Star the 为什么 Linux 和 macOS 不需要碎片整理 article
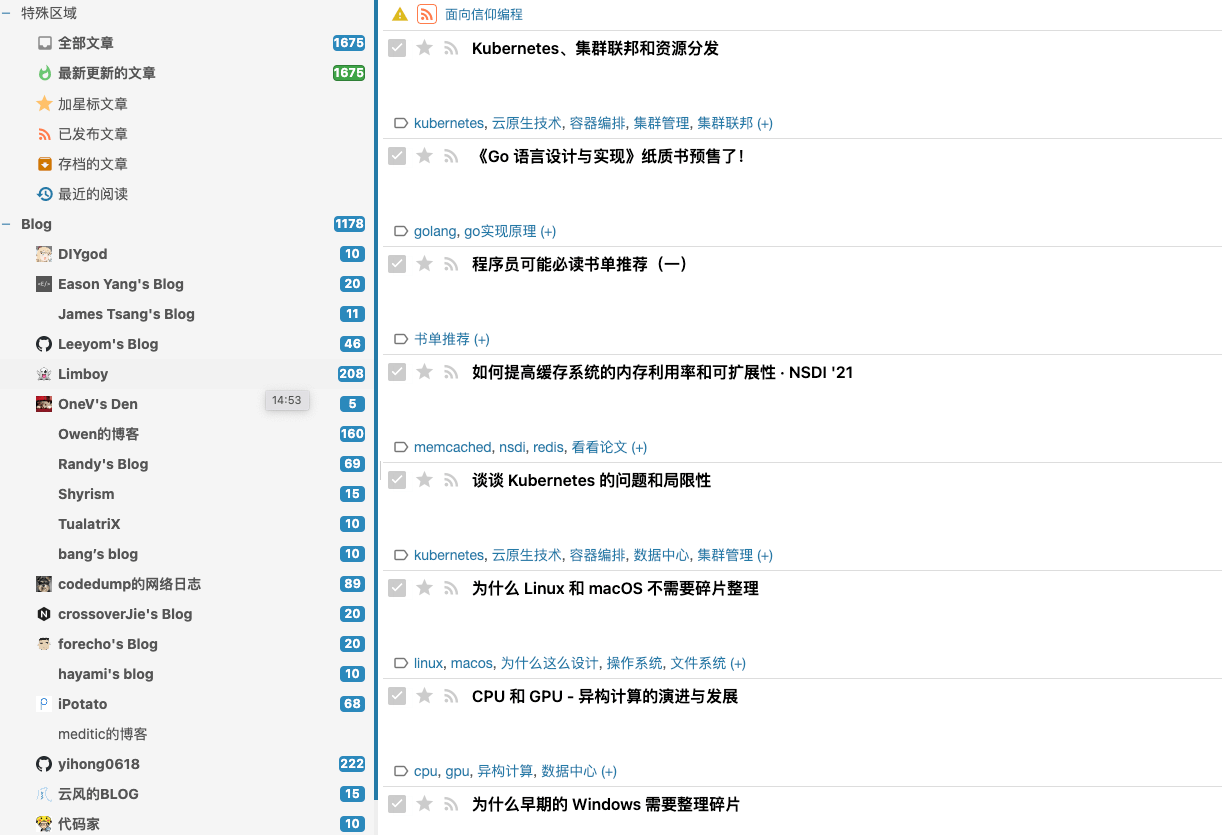 coord(424,588)
